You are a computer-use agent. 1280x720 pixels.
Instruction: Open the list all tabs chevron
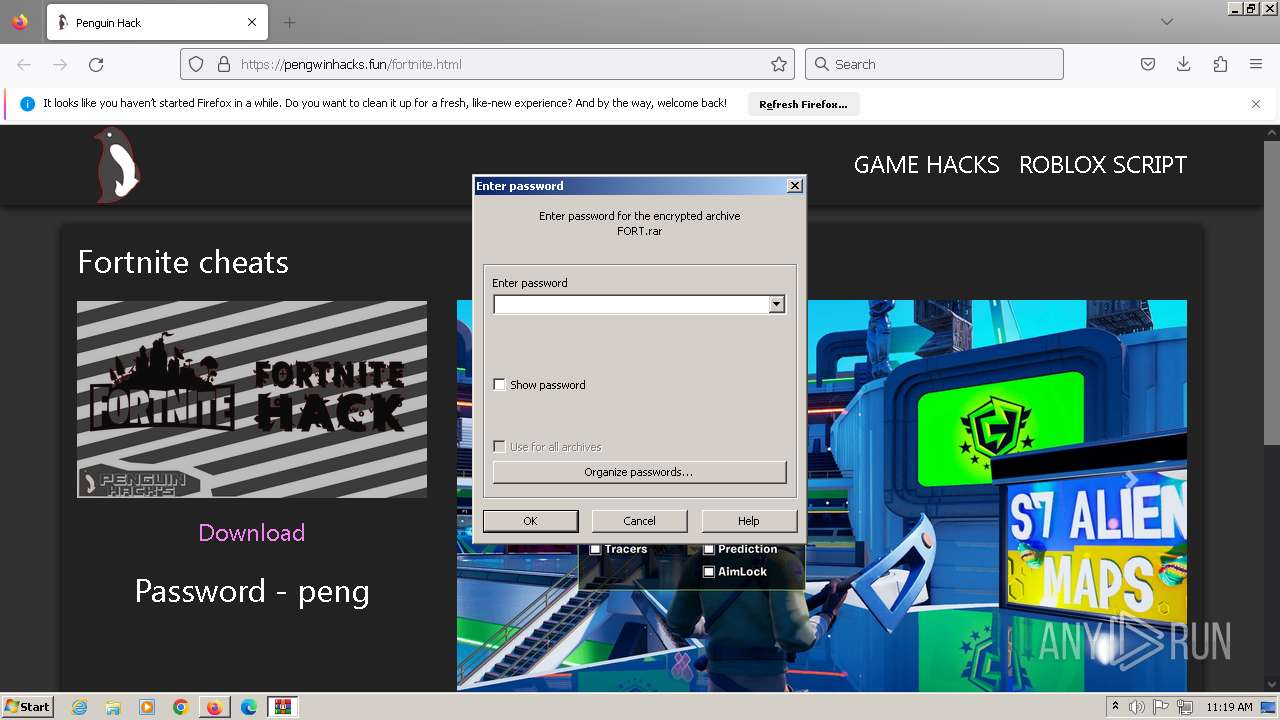tap(1167, 22)
